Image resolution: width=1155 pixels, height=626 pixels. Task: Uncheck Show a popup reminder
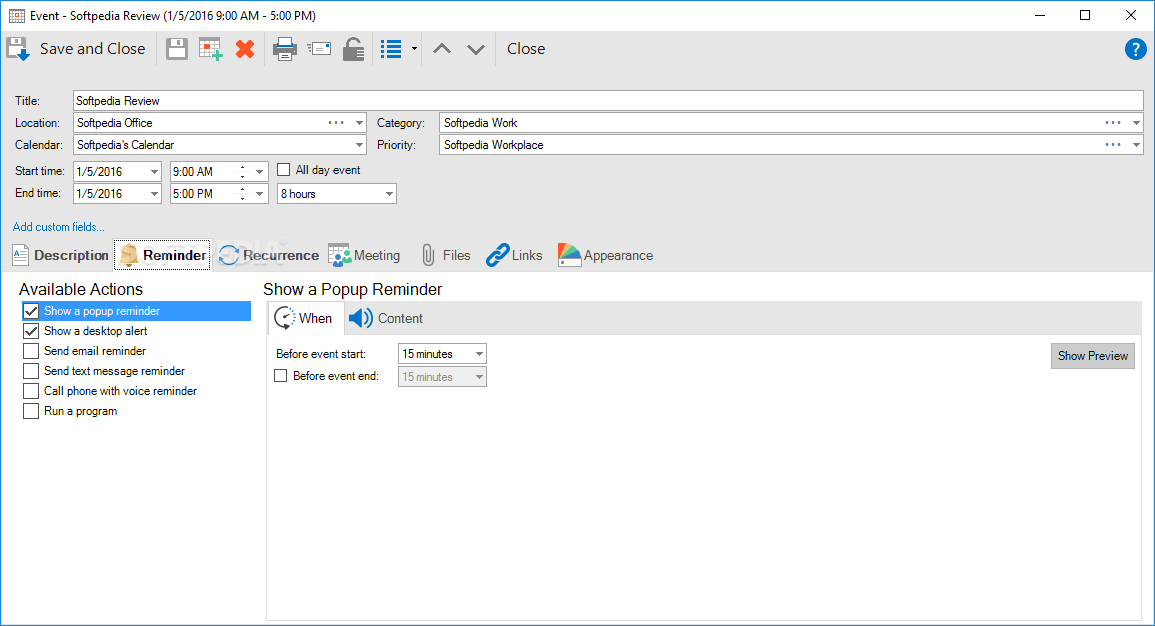pos(31,311)
